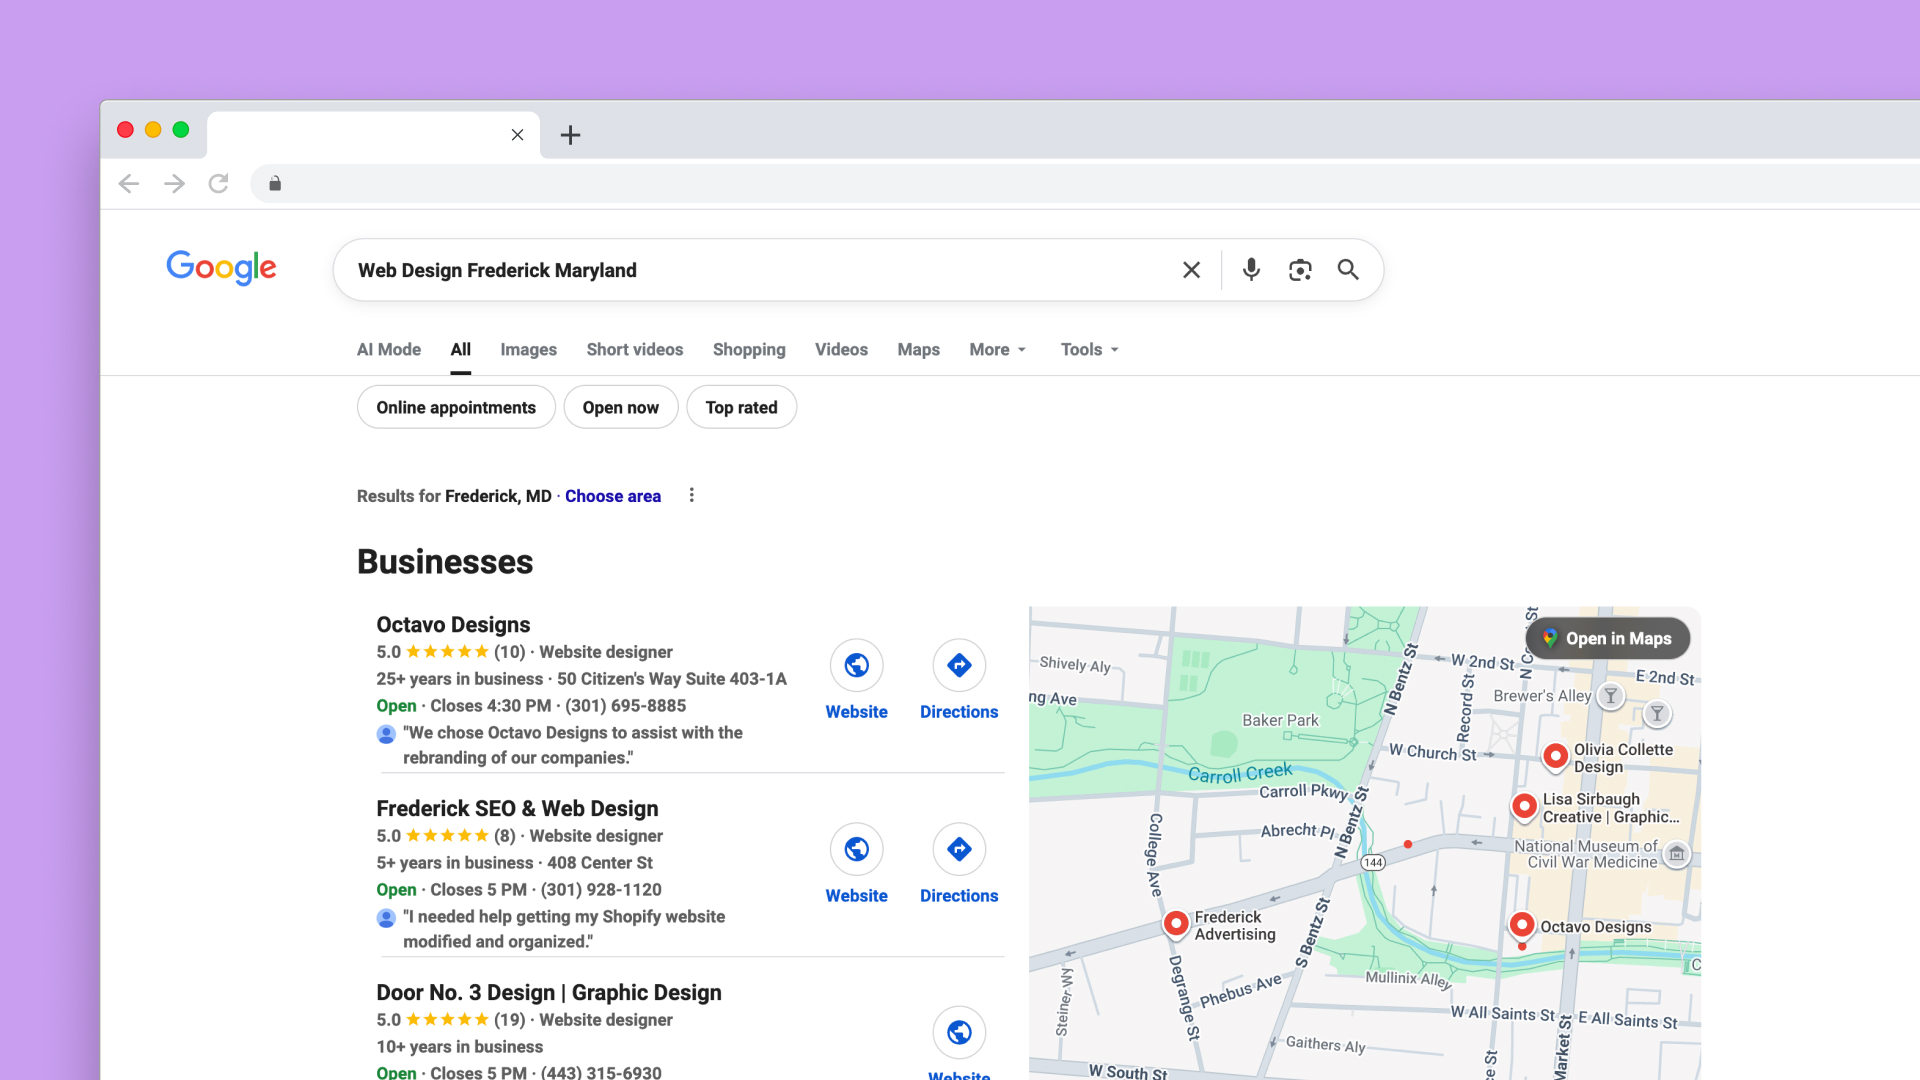This screenshot has width=1920, height=1080.
Task: Click Octavo Designs Website globe icon
Action: tap(856, 665)
